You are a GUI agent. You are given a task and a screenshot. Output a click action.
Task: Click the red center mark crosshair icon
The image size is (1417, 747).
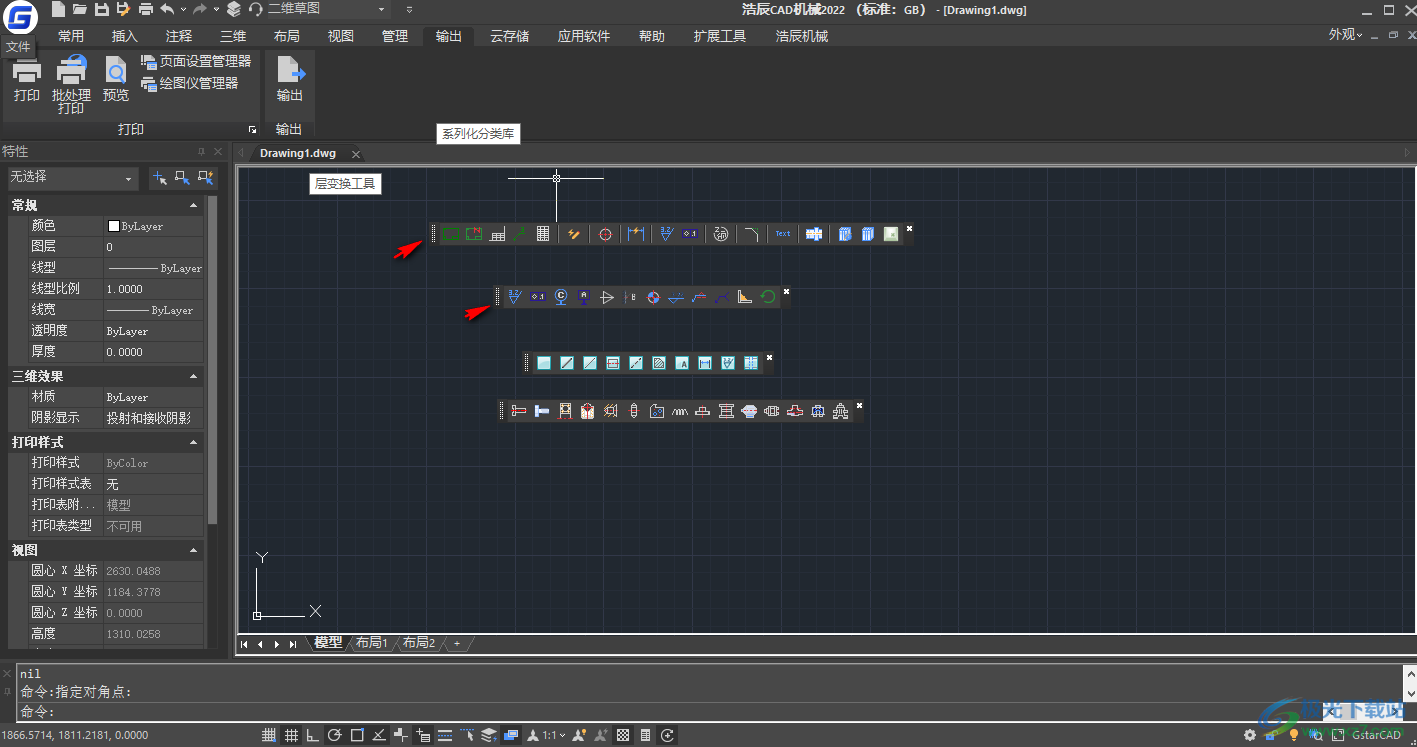[605, 234]
